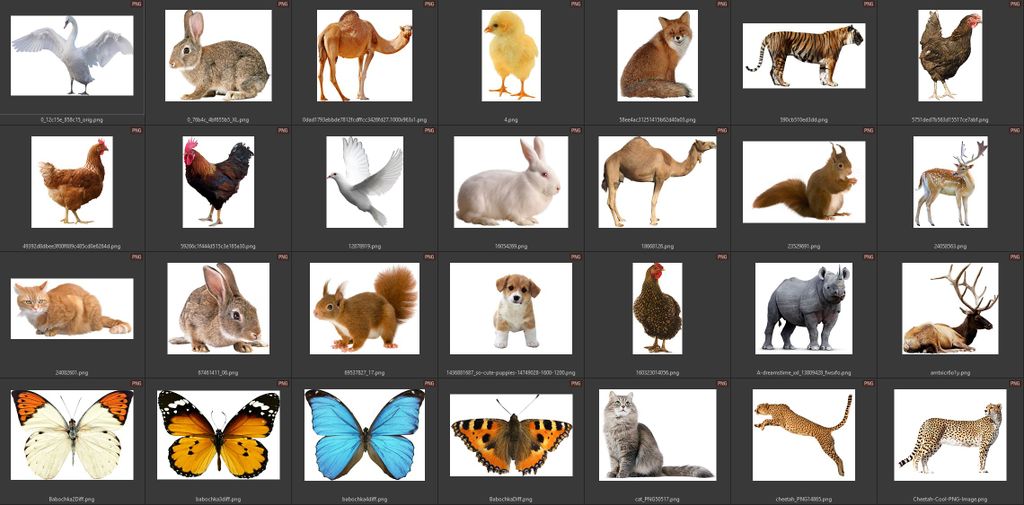Select the black rooster with red comb
Viewport: 1024px width, 505px height.
click(x=218, y=181)
